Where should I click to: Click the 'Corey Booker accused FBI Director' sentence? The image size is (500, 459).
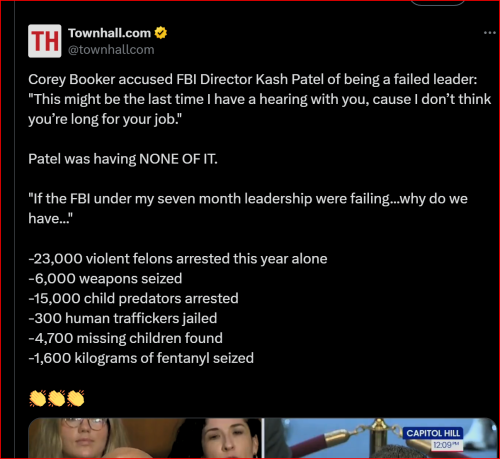click(x=253, y=79)
